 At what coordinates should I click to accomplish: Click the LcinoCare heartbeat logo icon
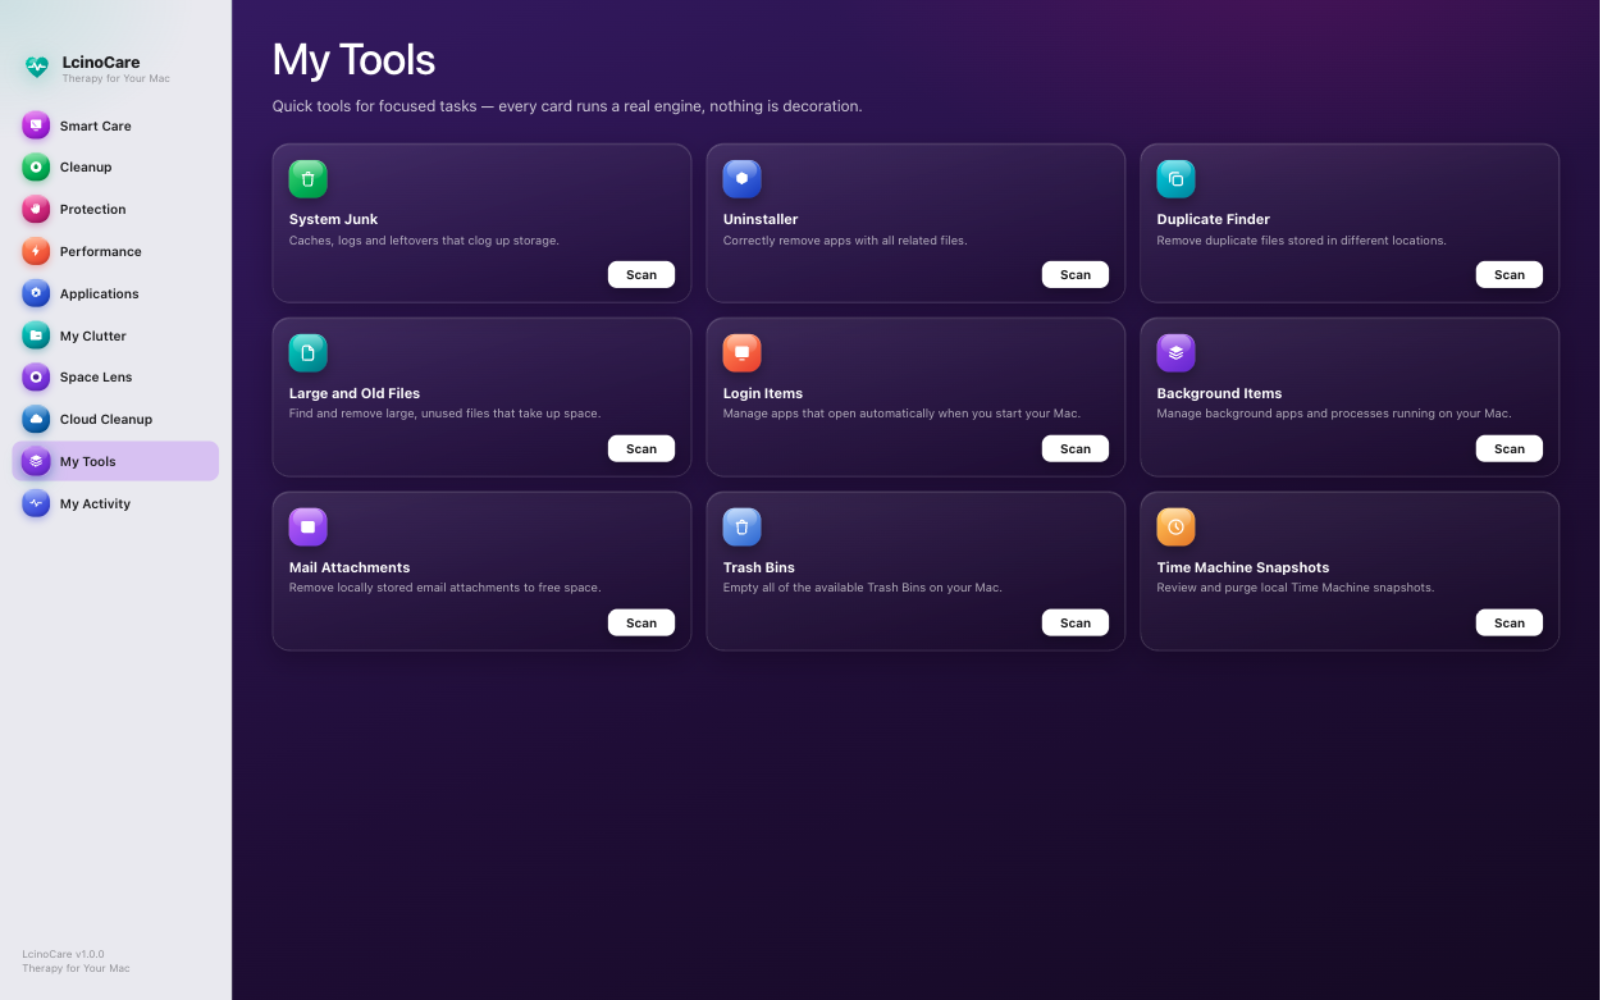(x=37, y=67)
